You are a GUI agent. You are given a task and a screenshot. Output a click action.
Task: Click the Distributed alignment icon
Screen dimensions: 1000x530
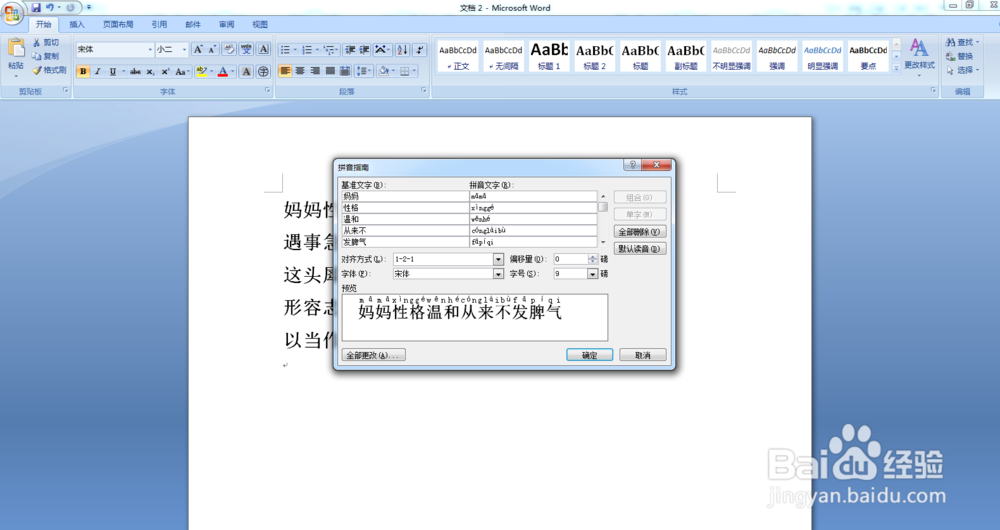(345, 71)
